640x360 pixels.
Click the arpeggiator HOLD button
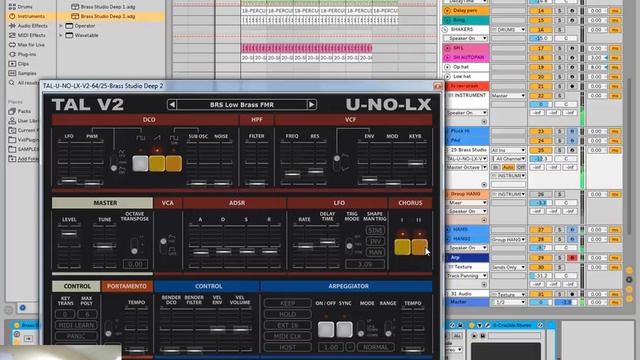287,314
